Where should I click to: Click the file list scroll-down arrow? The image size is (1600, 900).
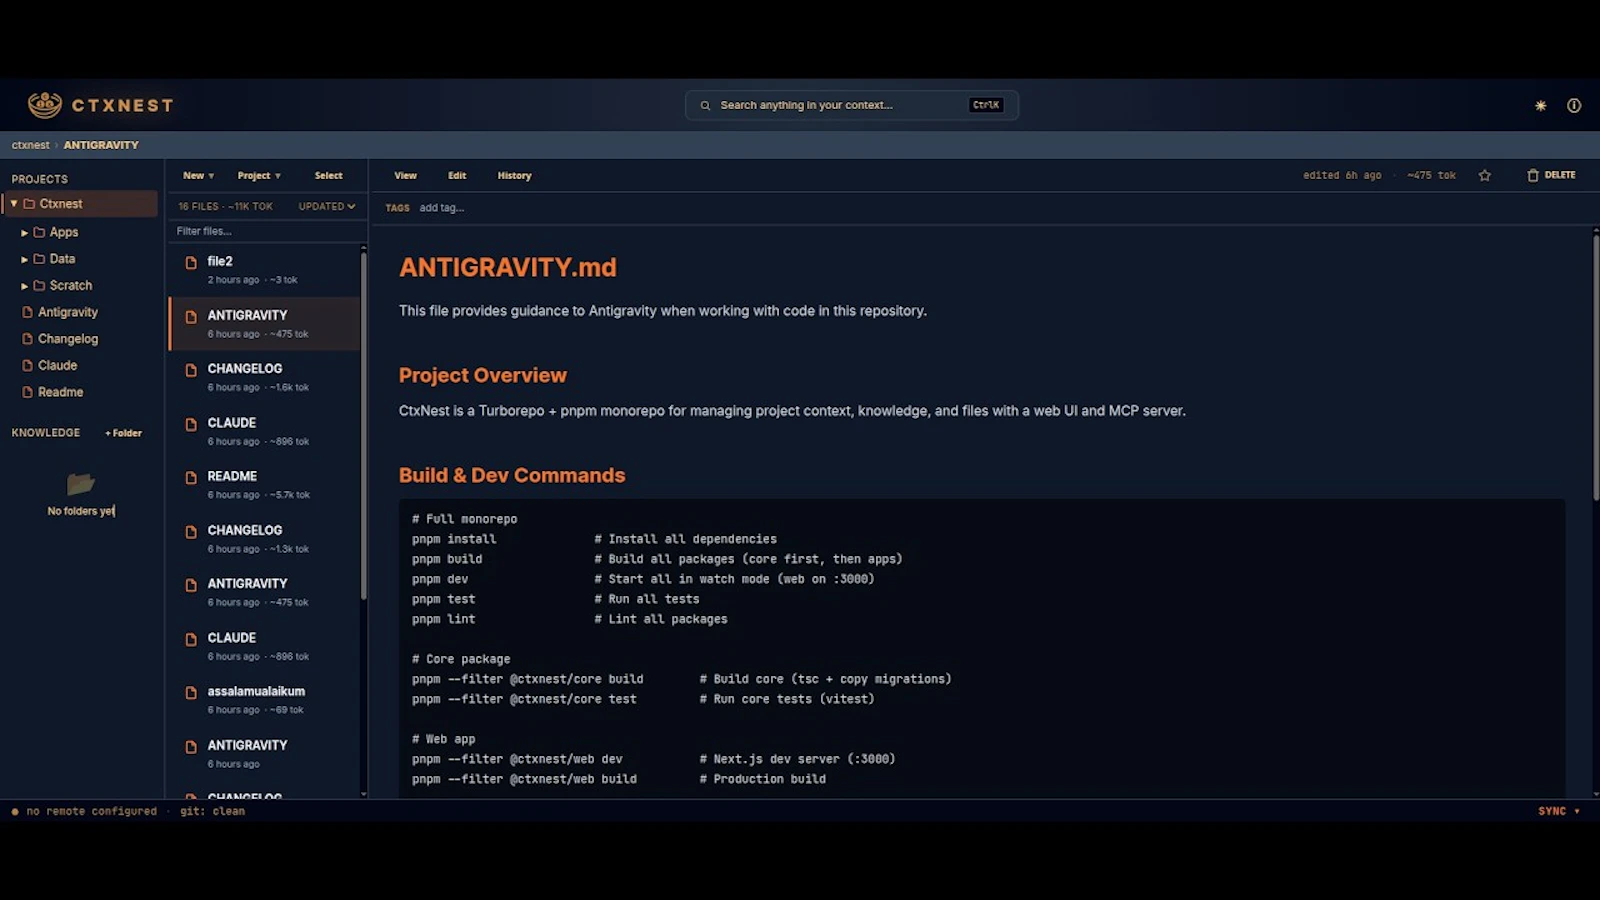(363, 794)
